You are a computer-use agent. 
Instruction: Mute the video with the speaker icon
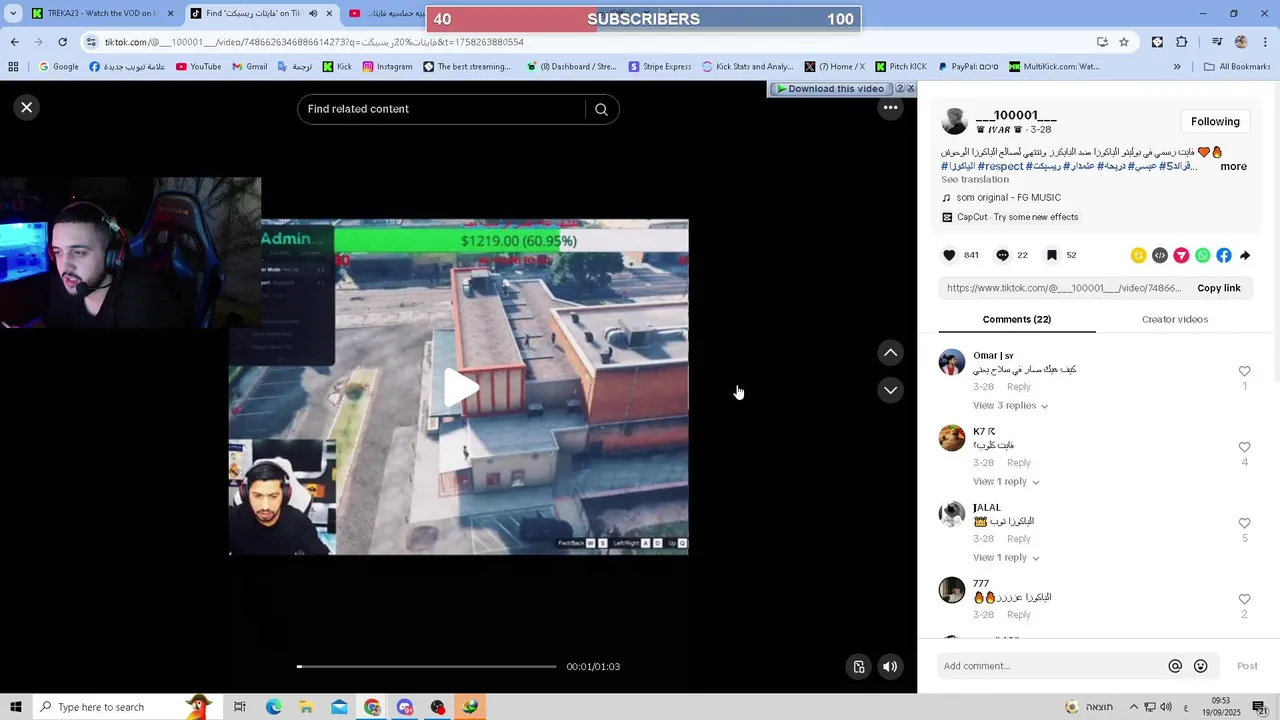pos(890,667)
